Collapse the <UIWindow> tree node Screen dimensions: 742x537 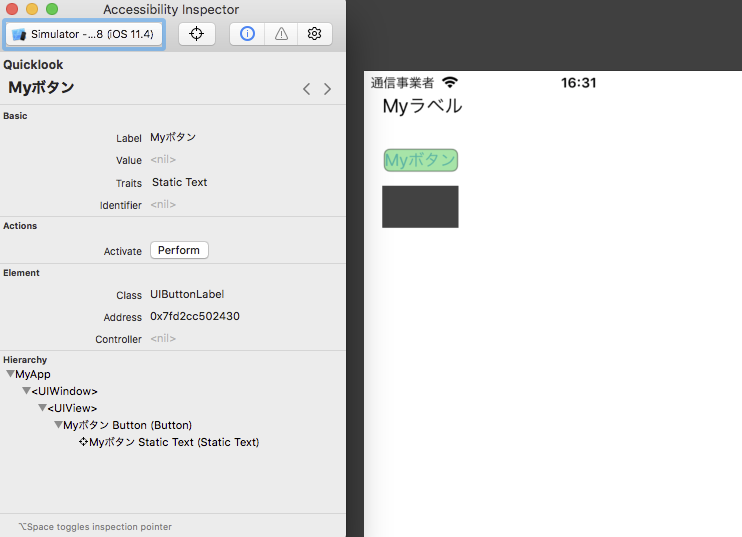[x=26, y=391]
